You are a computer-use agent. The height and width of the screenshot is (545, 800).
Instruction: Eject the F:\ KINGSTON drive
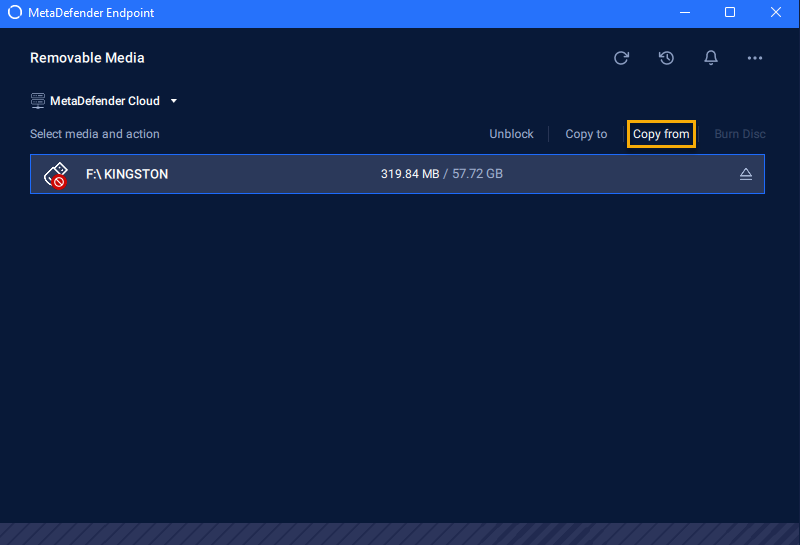pyautogui.click(x=745, y=174)
